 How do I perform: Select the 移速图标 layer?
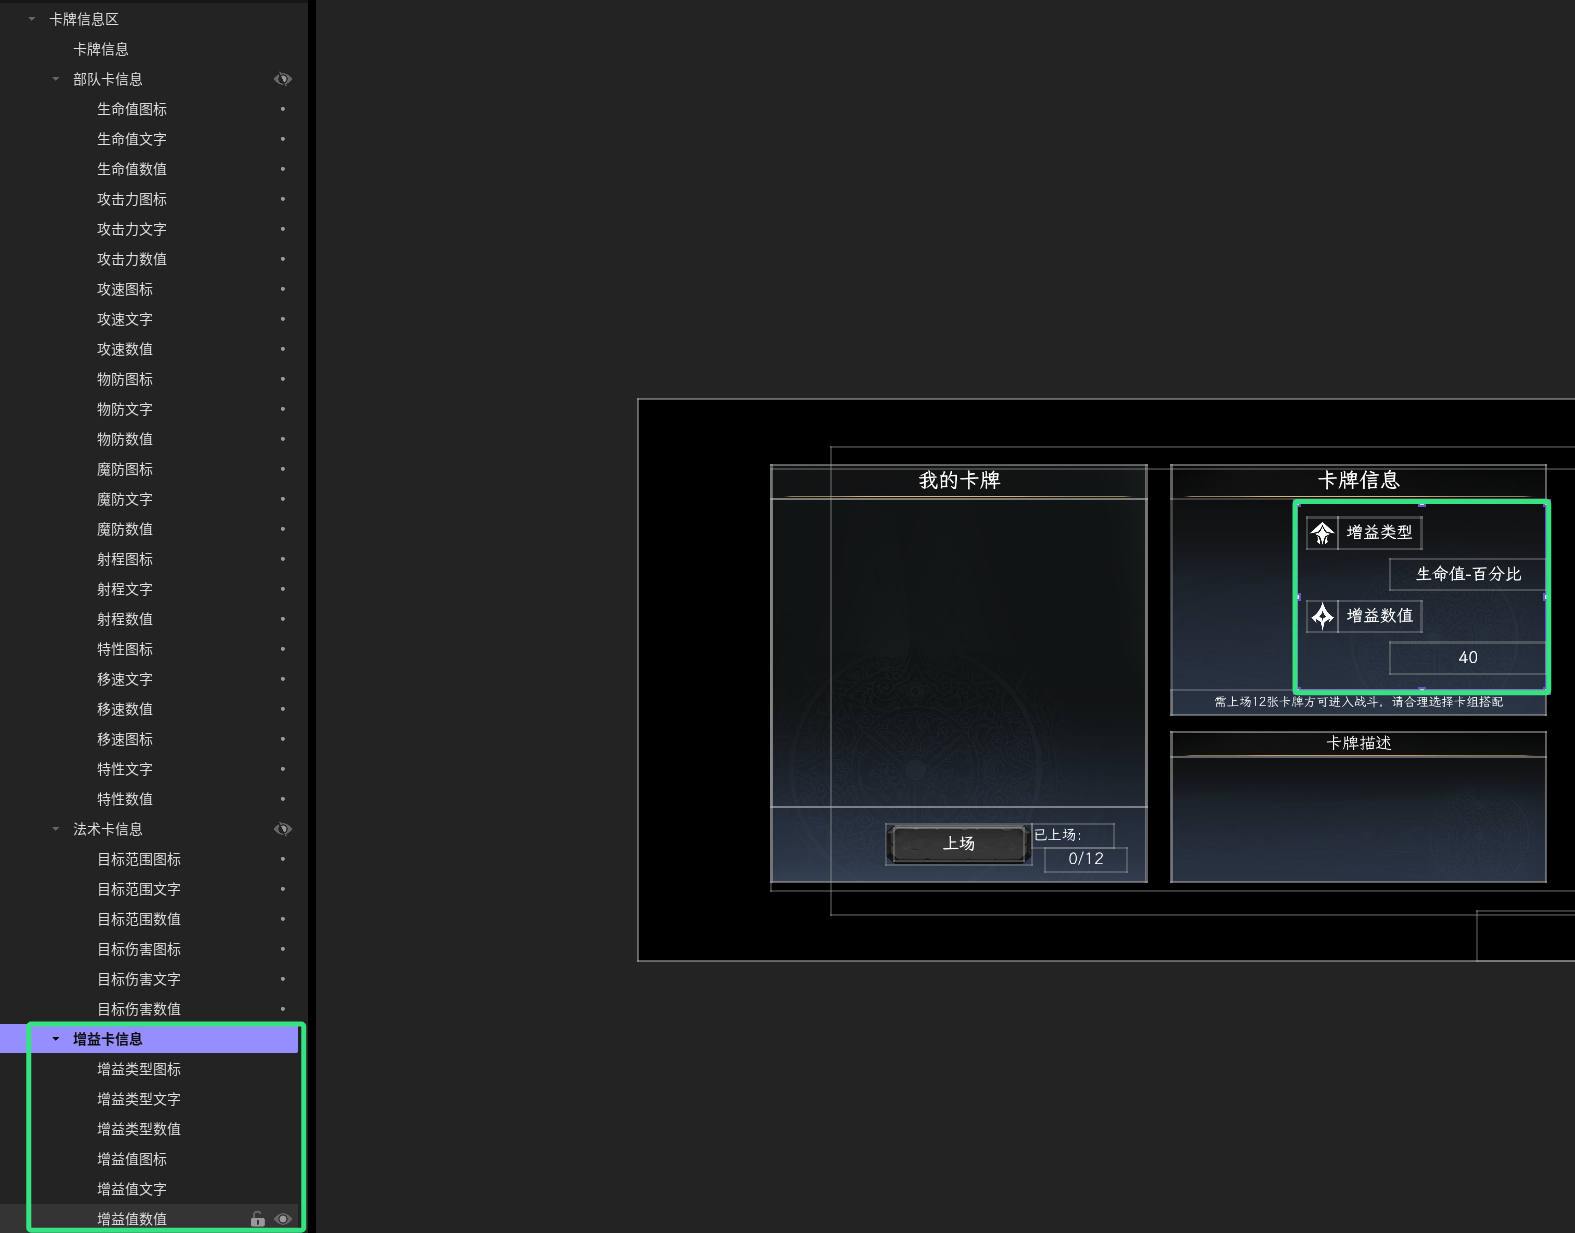pyautogui.click(x=125, y=739)
